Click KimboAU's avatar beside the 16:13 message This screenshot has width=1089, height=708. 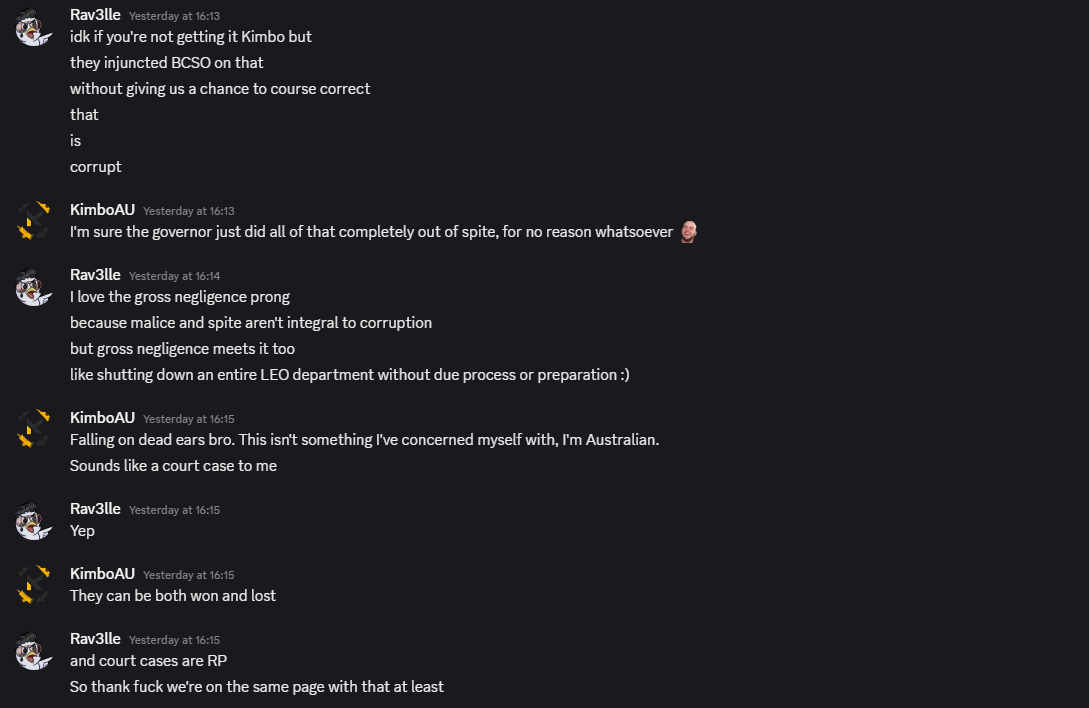pos(33,221)
